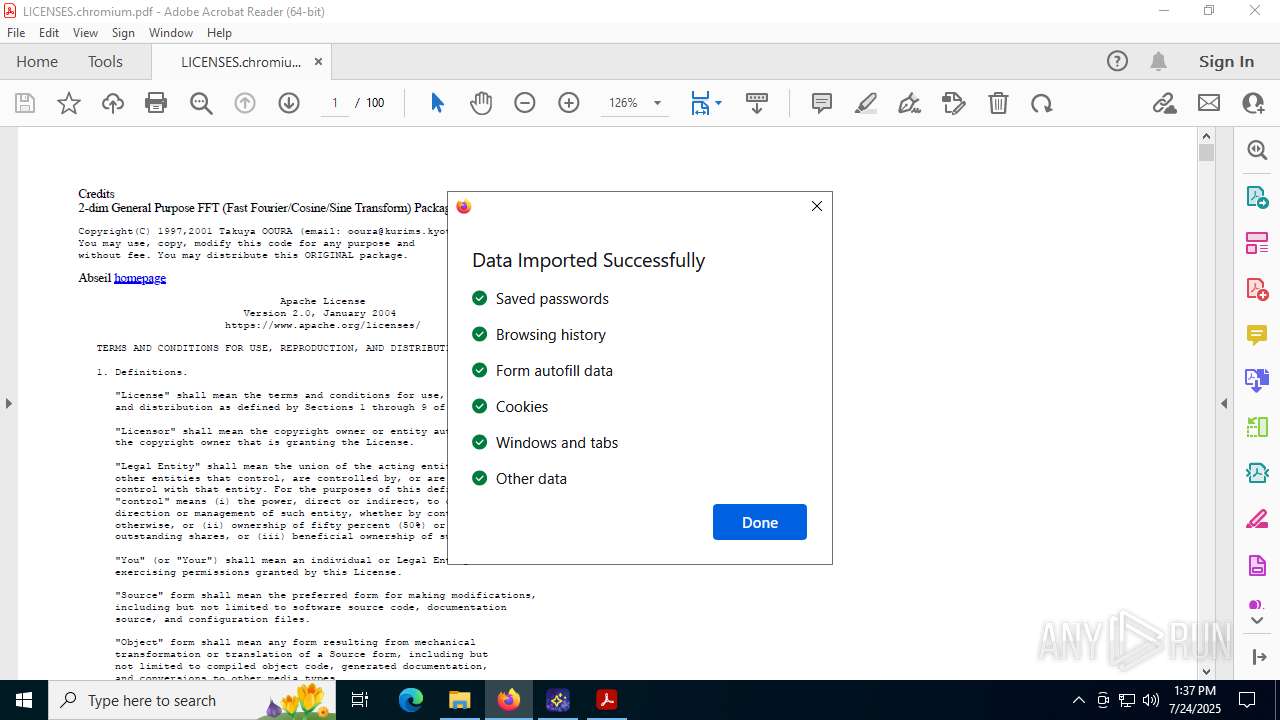The width and height of the screenshot is (1280, 720).
Task: Show hidden system tray icons
Action: click(1078, 700)
